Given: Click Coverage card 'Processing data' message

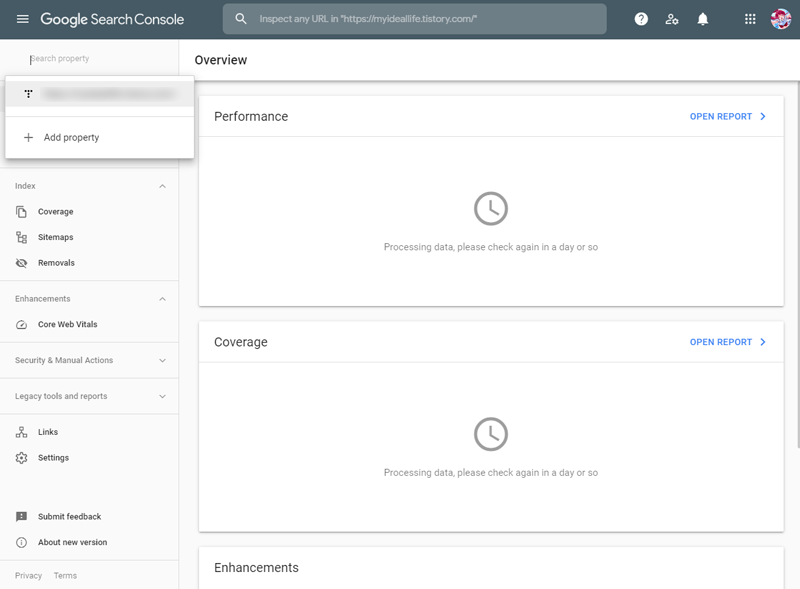Looking at the screenshot, I should 491,473.
